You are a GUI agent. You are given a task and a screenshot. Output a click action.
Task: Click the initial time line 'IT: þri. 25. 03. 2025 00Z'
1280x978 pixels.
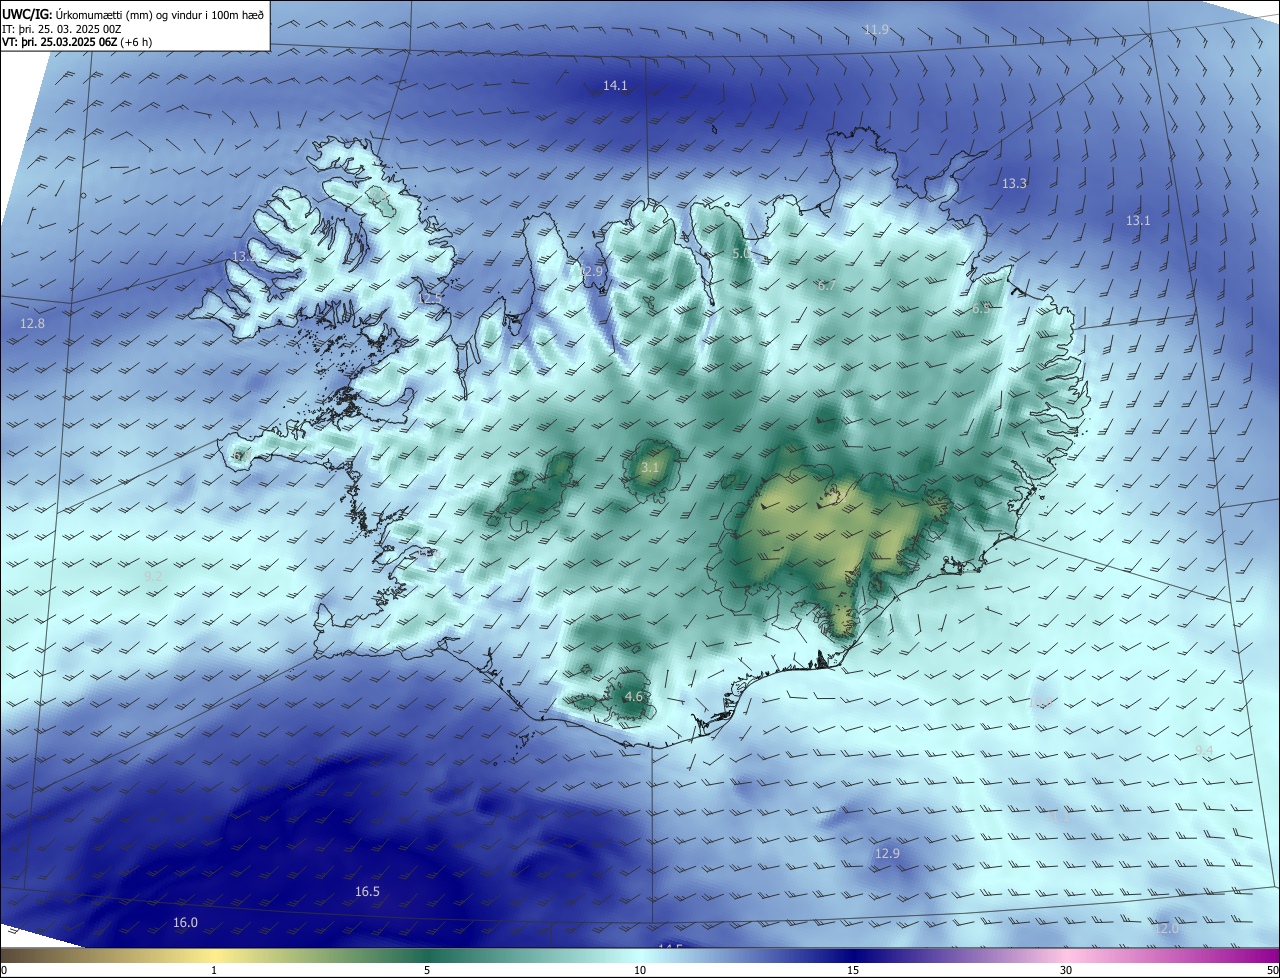62,28
